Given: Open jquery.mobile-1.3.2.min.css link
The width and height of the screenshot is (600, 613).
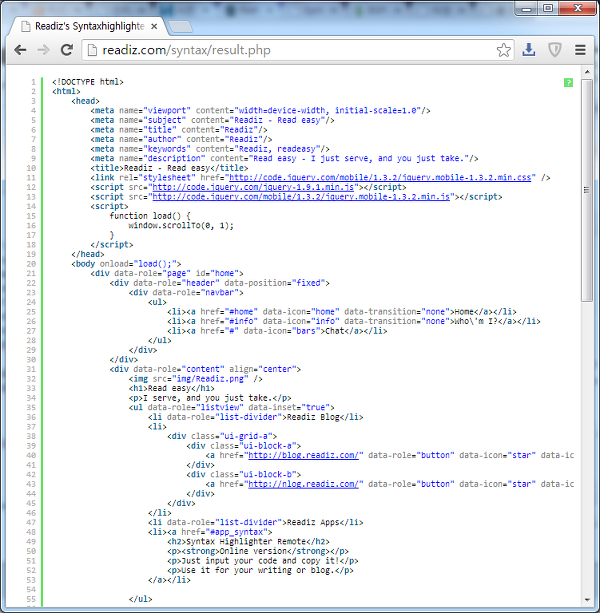Looking at the screenshot, I should [380, 177].
